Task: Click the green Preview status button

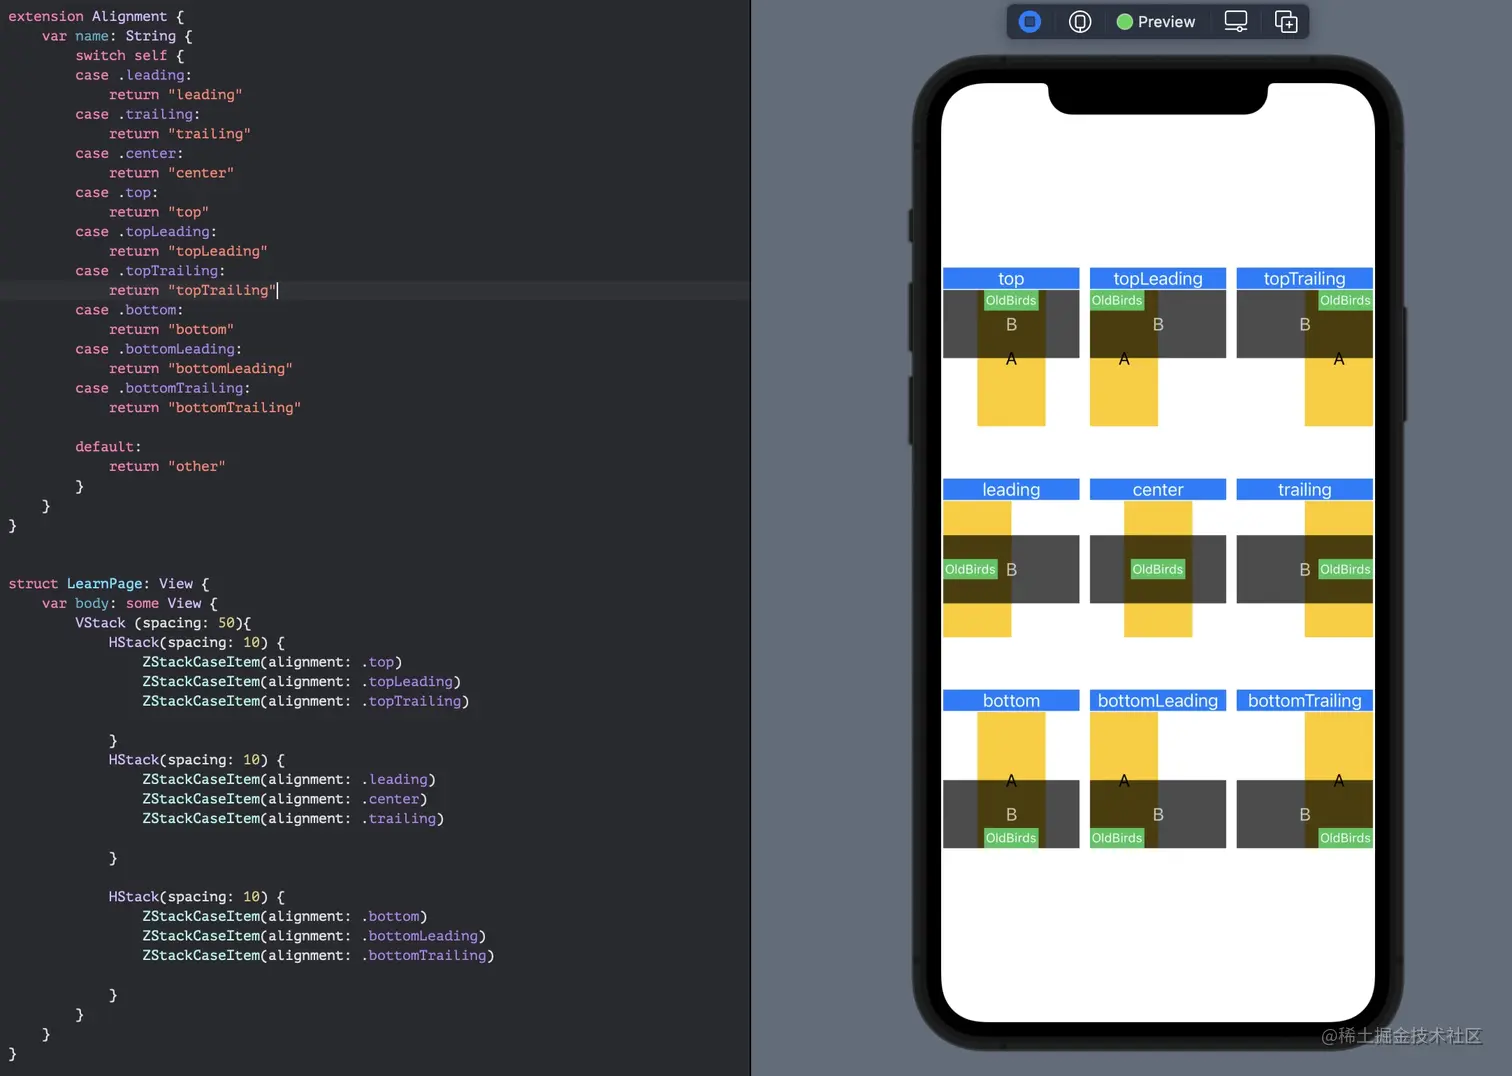Action: pyautogui.click(x=1156, y=21)
